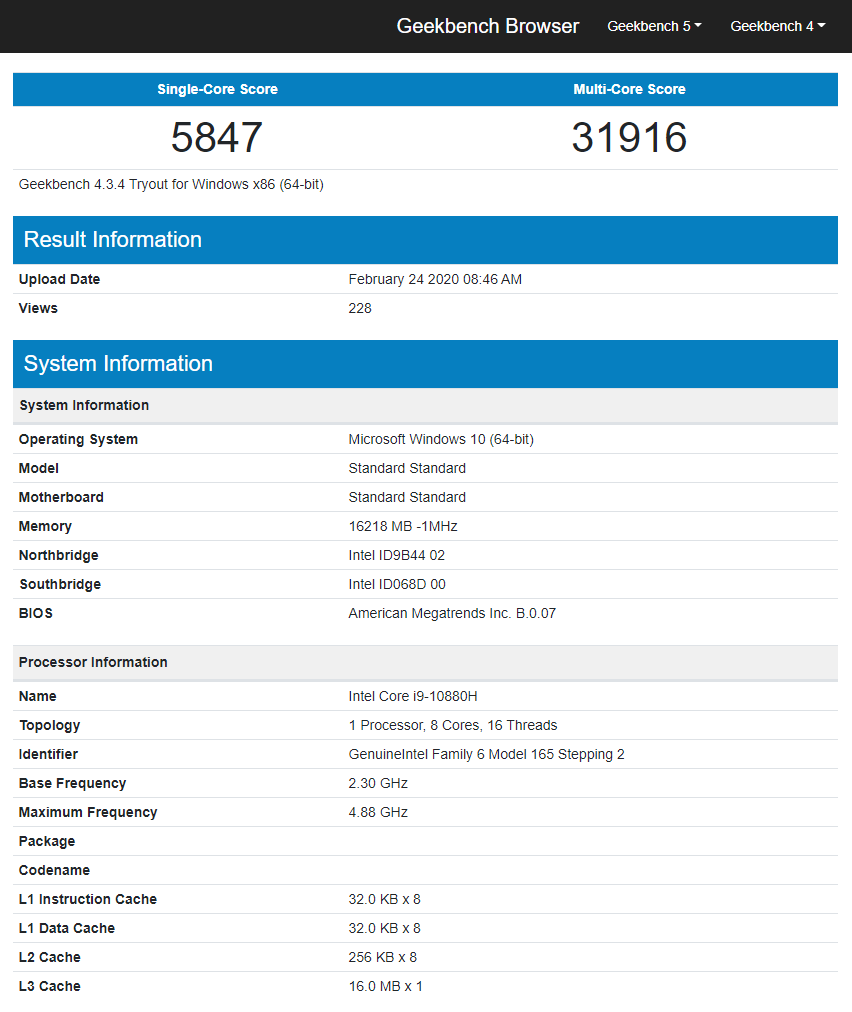Expand the Geekbench 4 dropdown menu
This screenshot has width=852, height=1012.
(777, 26)
